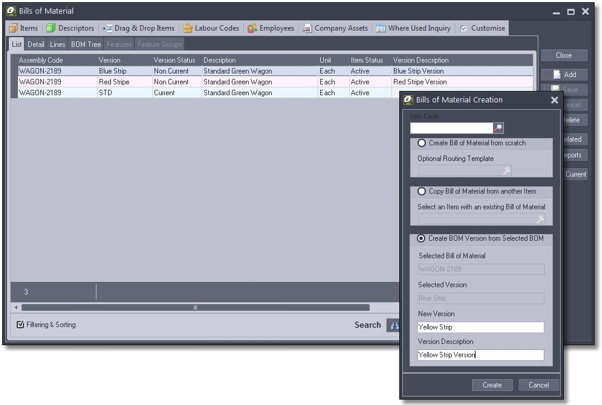Select Copy Bill of Material from another Item
Image resolution: width=602 pixels, height=405 pixels.
(x=421, y=190)
